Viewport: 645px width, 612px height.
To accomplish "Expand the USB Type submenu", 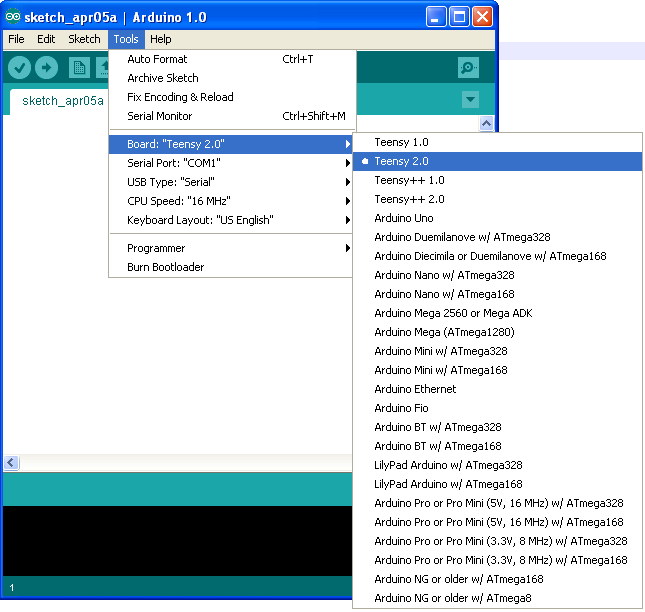I will coord(231,182).
